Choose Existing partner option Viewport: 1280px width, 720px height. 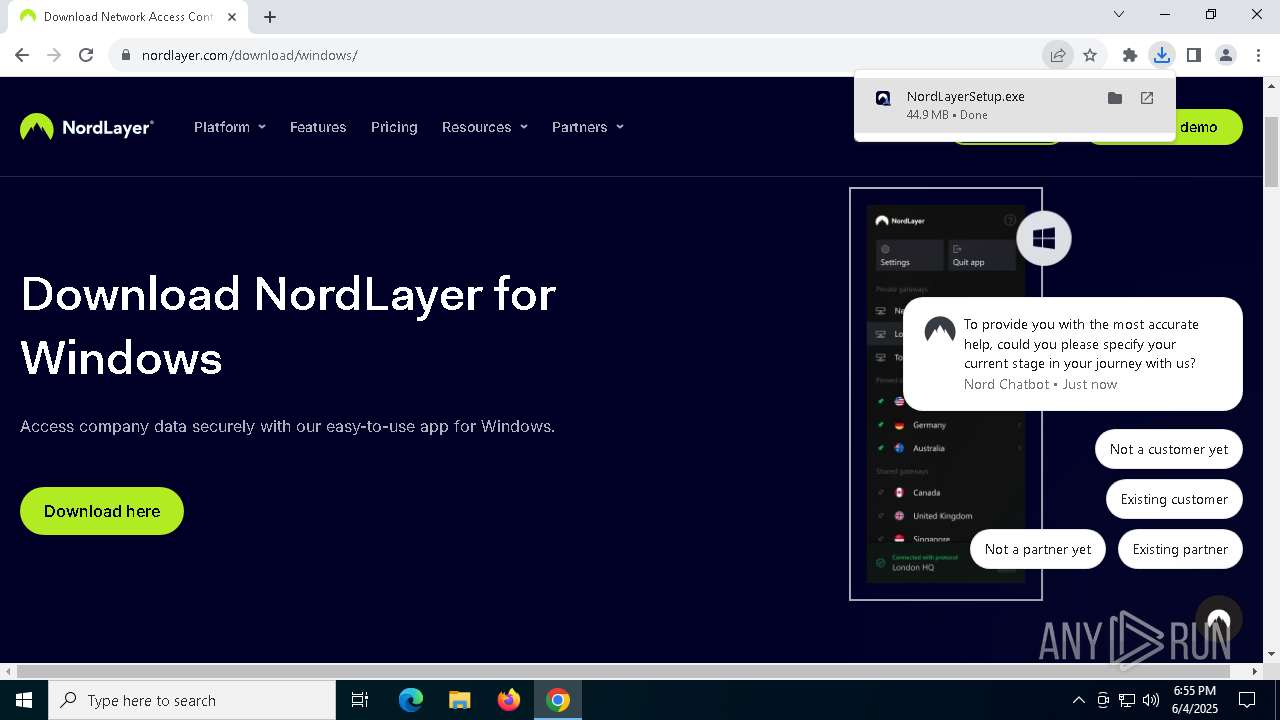pyautogui.click(x=1180, y=549)
